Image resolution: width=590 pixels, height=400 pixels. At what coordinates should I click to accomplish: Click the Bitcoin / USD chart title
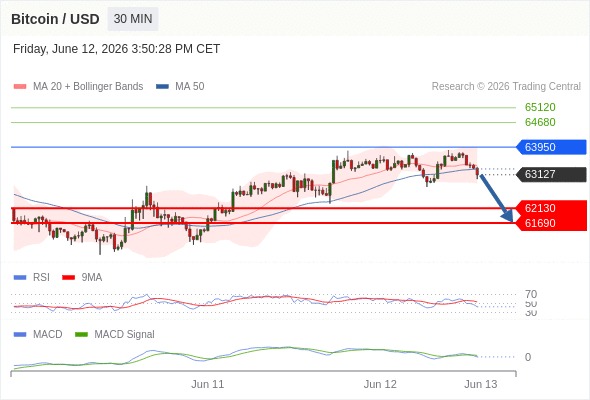click(x=55, y=19)
